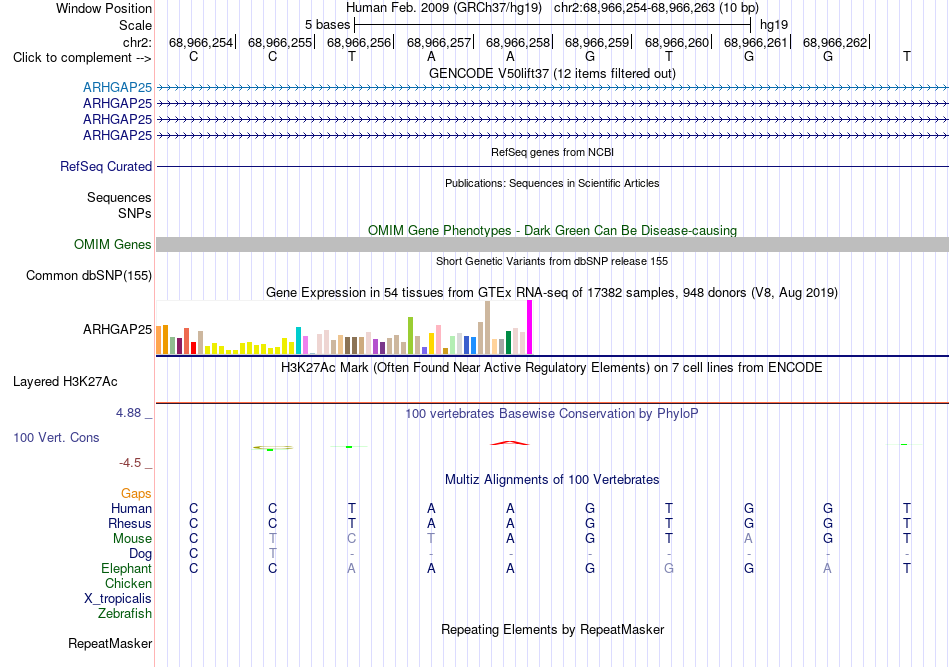The image size is (950, 667).
Task: Open the H3K27Ac Mark track title
Action: pyautogui.click(x=552, y=368)
